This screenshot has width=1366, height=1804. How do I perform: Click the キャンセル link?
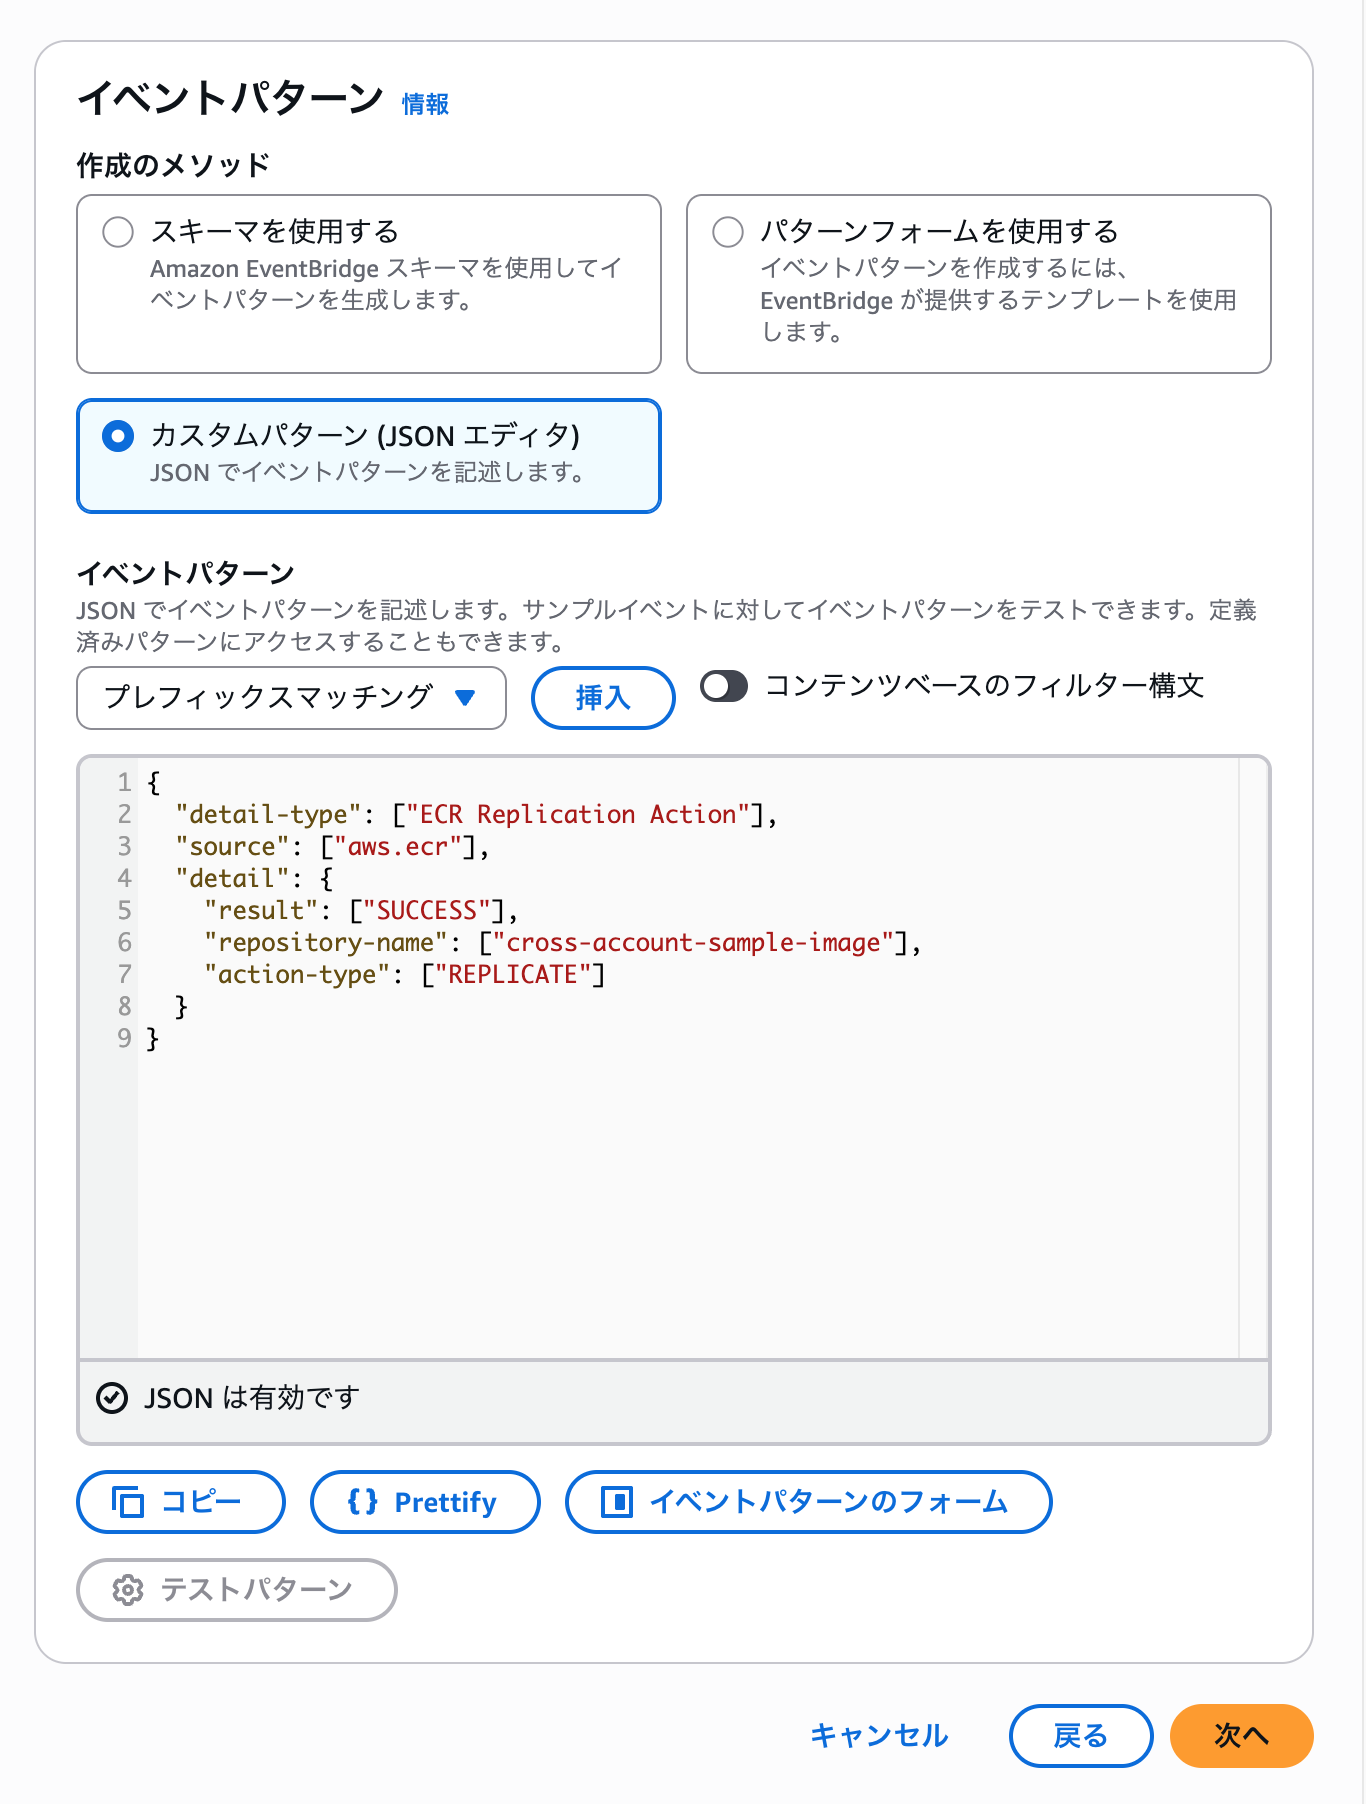coord(879,1736)
